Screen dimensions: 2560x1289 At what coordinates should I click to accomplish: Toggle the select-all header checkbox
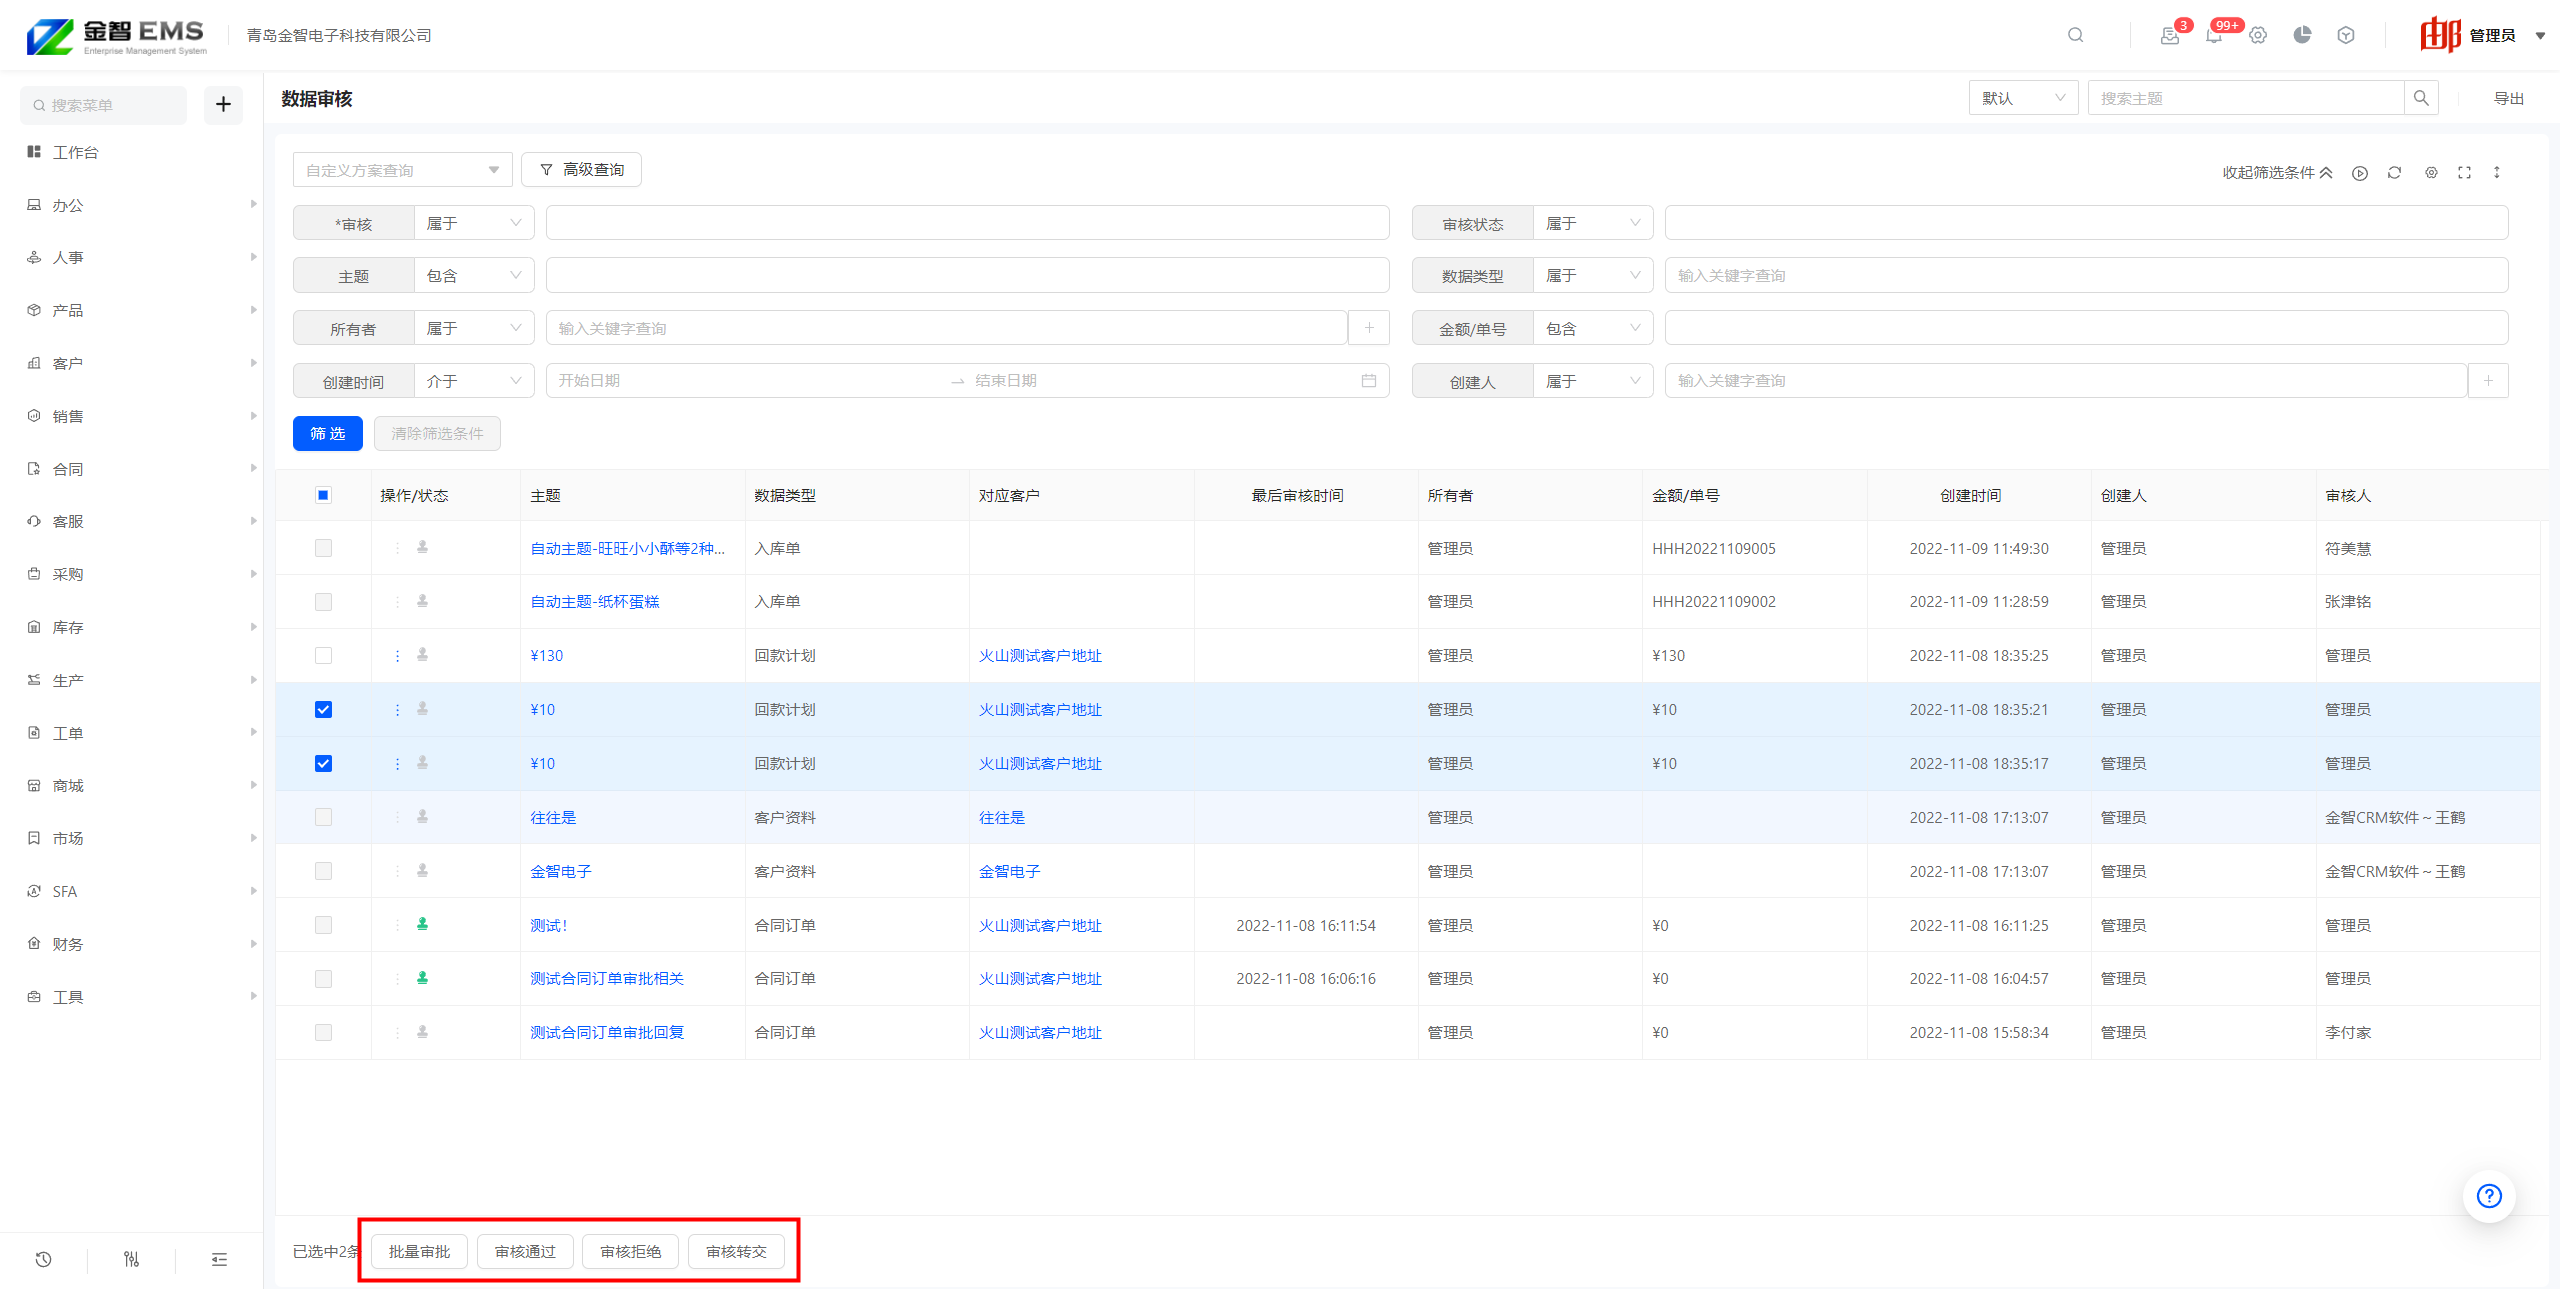coord(323,495)
